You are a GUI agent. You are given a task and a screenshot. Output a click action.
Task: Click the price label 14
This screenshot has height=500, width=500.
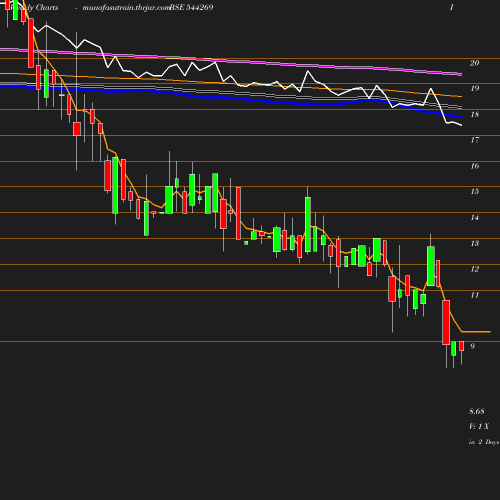coord(474,218)
